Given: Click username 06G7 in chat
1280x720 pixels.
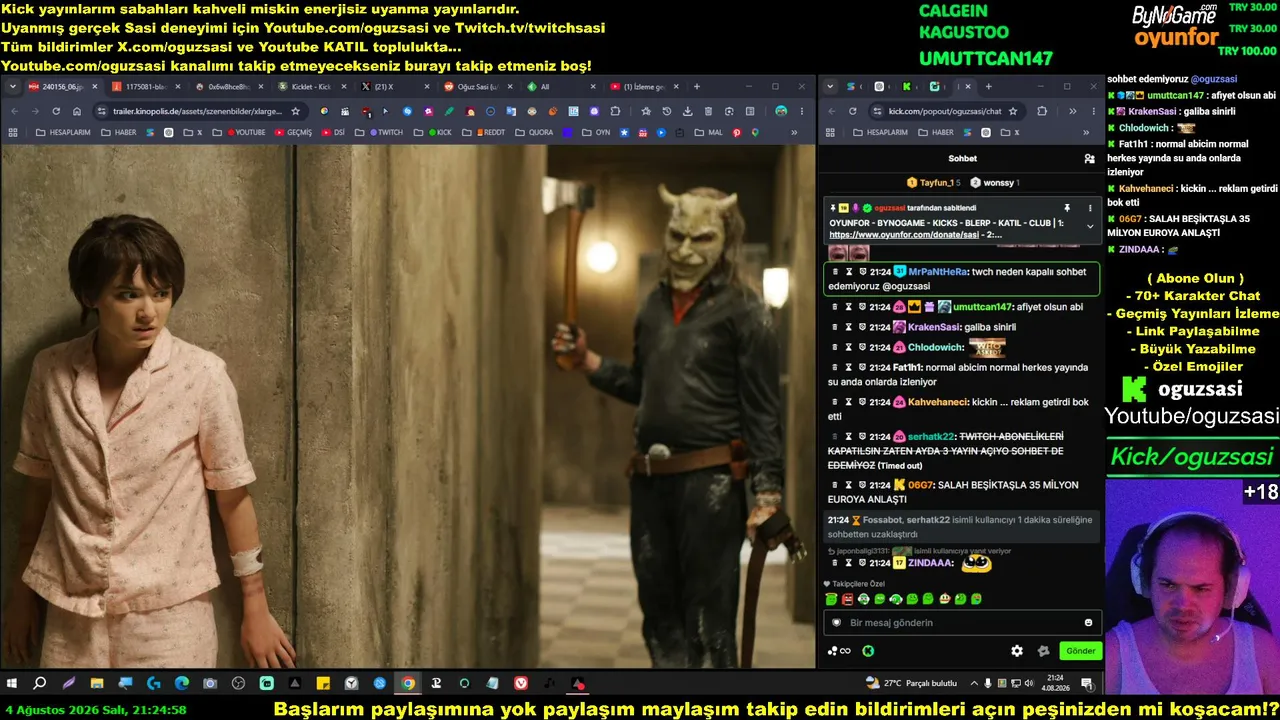Looking at the screenshot, I should [x=920, y=485].
